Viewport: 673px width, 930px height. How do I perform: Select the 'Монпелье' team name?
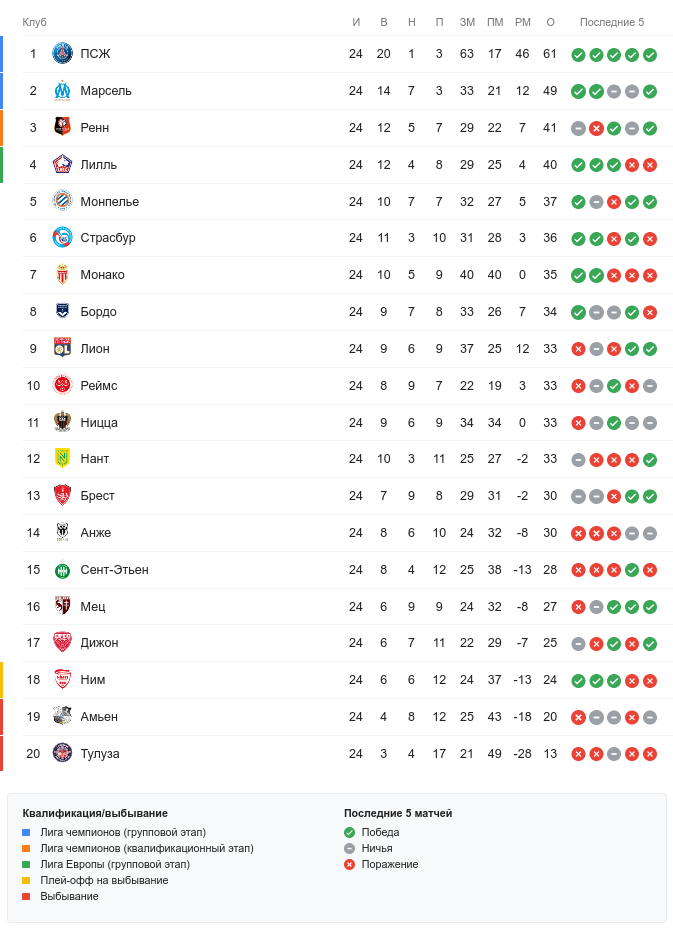110,202
